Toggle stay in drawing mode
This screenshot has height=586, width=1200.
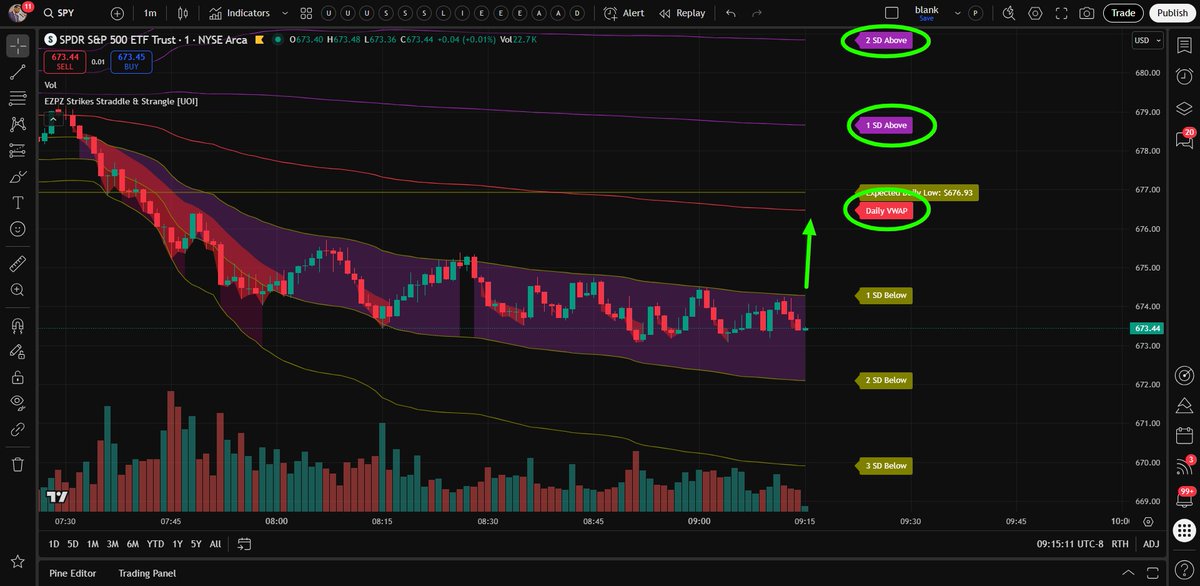[17, 351]
